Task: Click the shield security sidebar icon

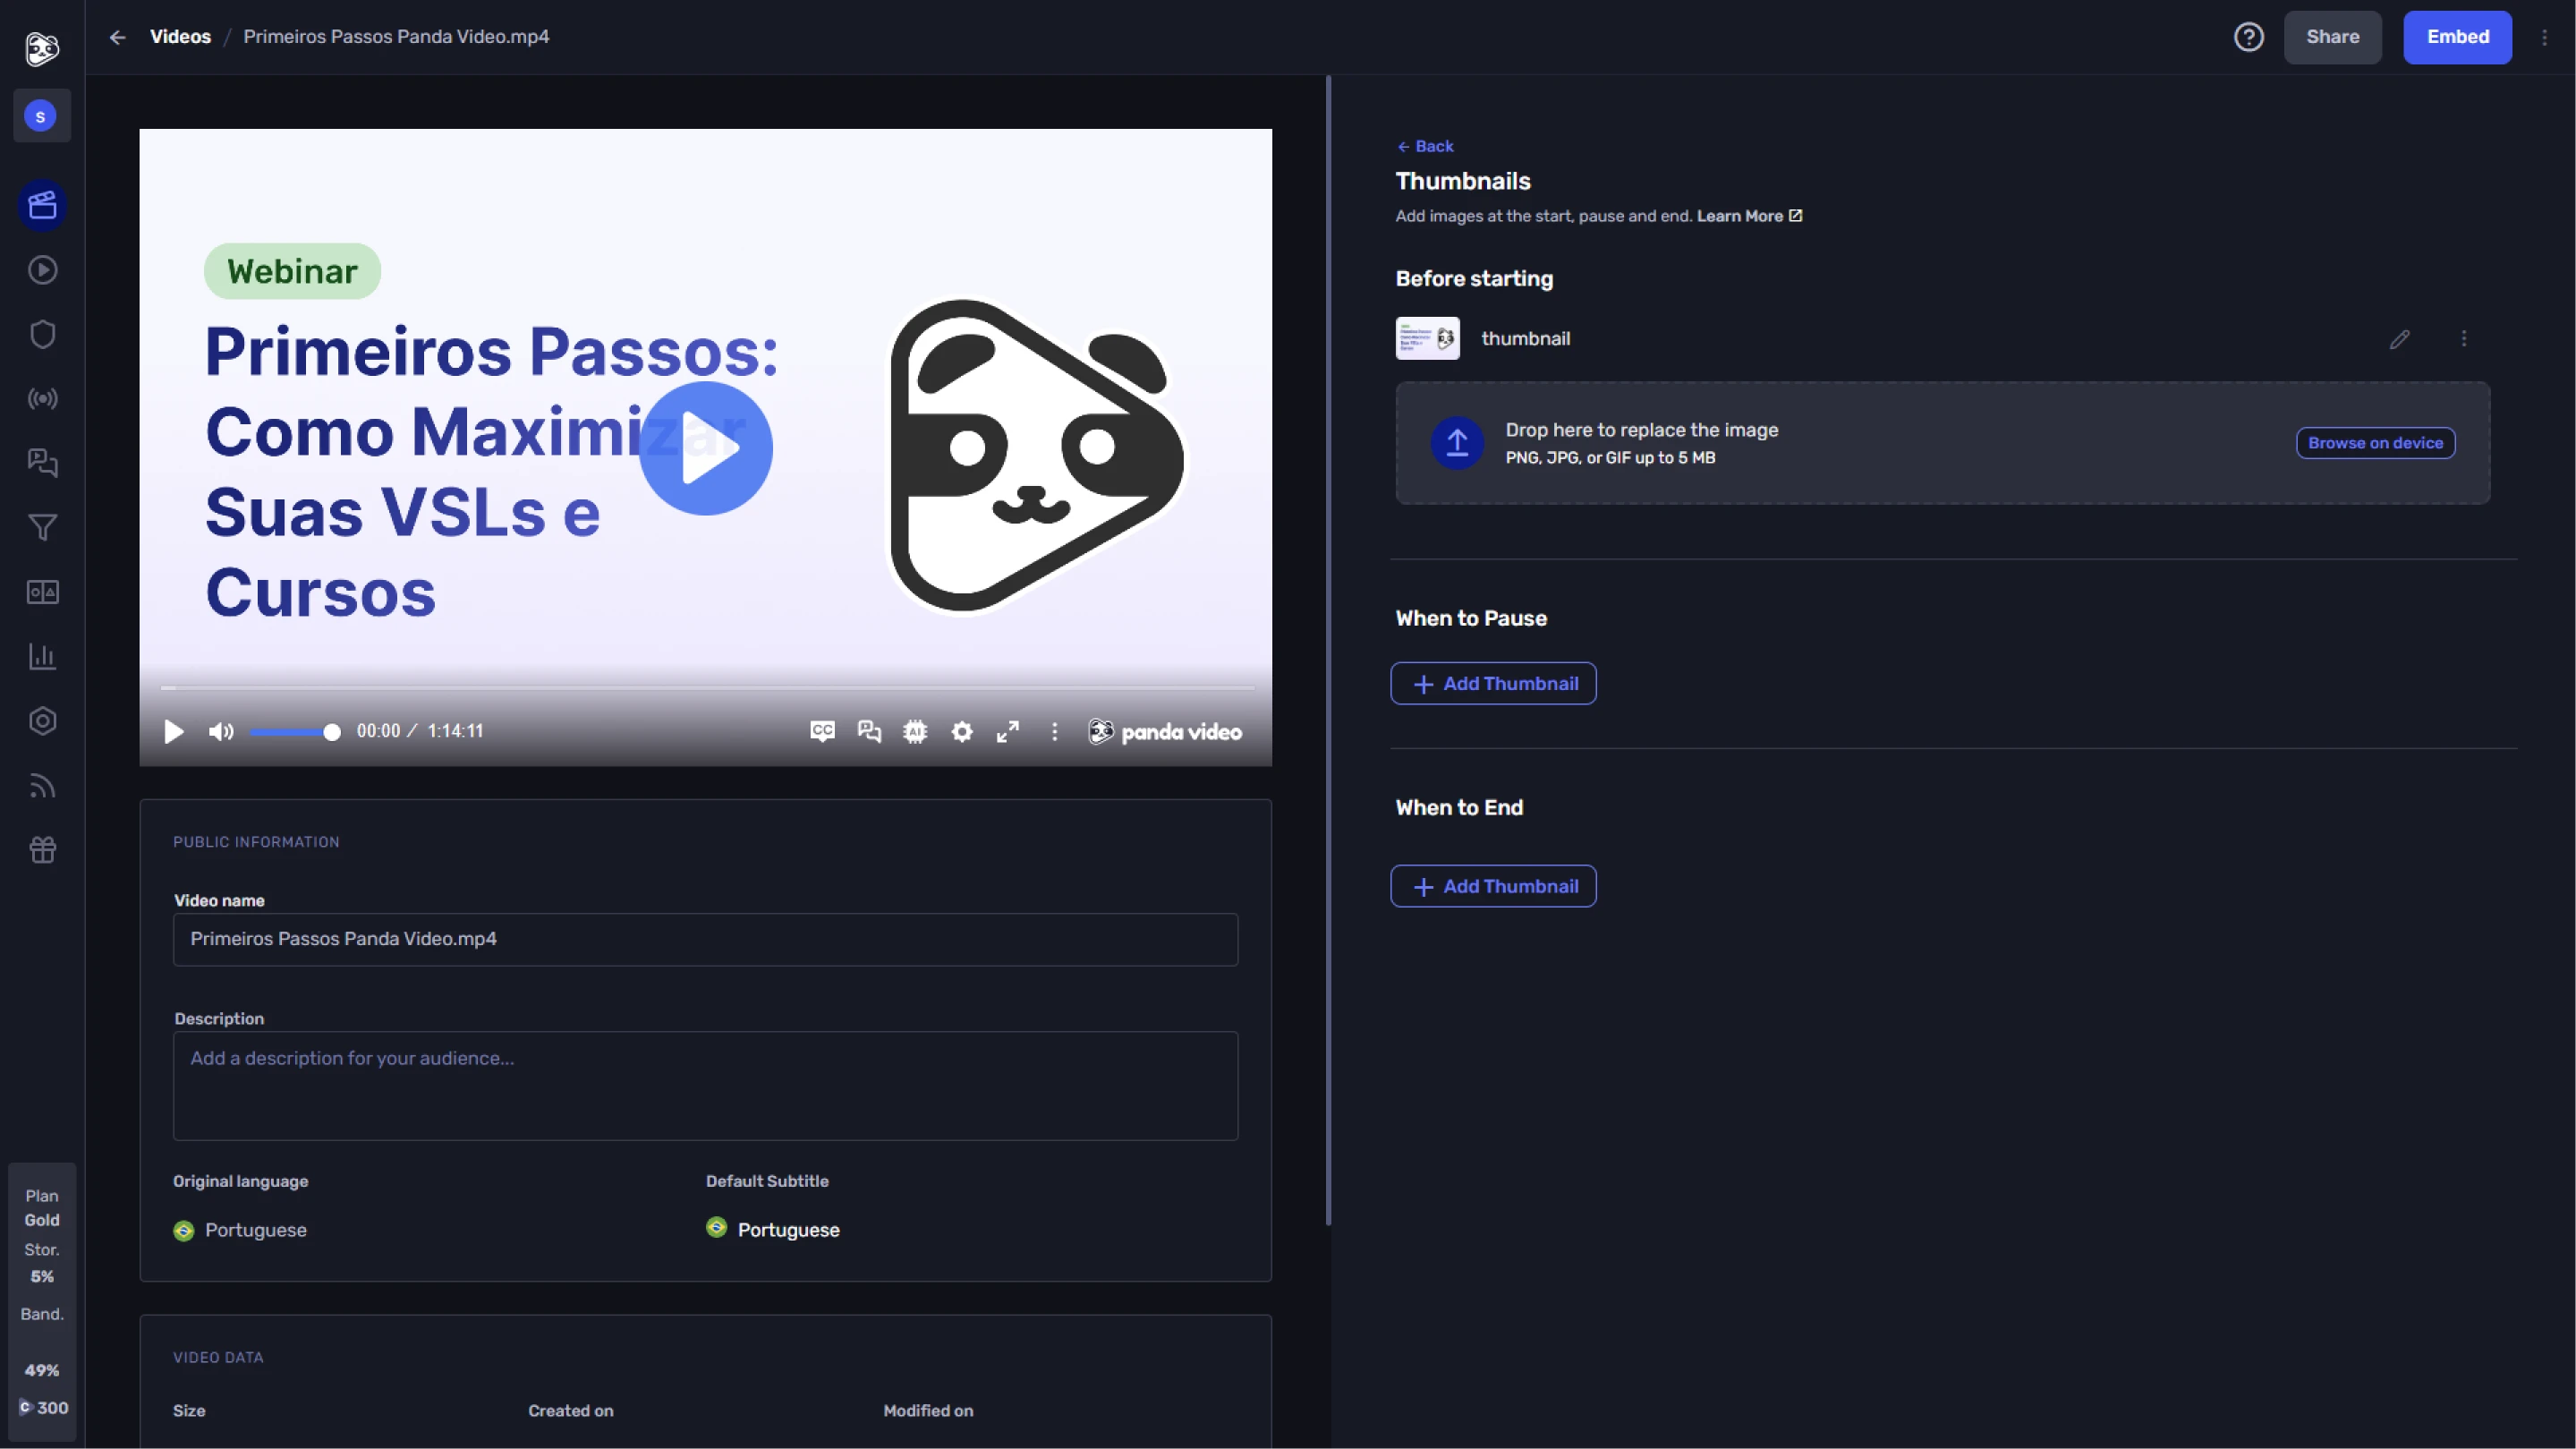Action: [42, 334]
